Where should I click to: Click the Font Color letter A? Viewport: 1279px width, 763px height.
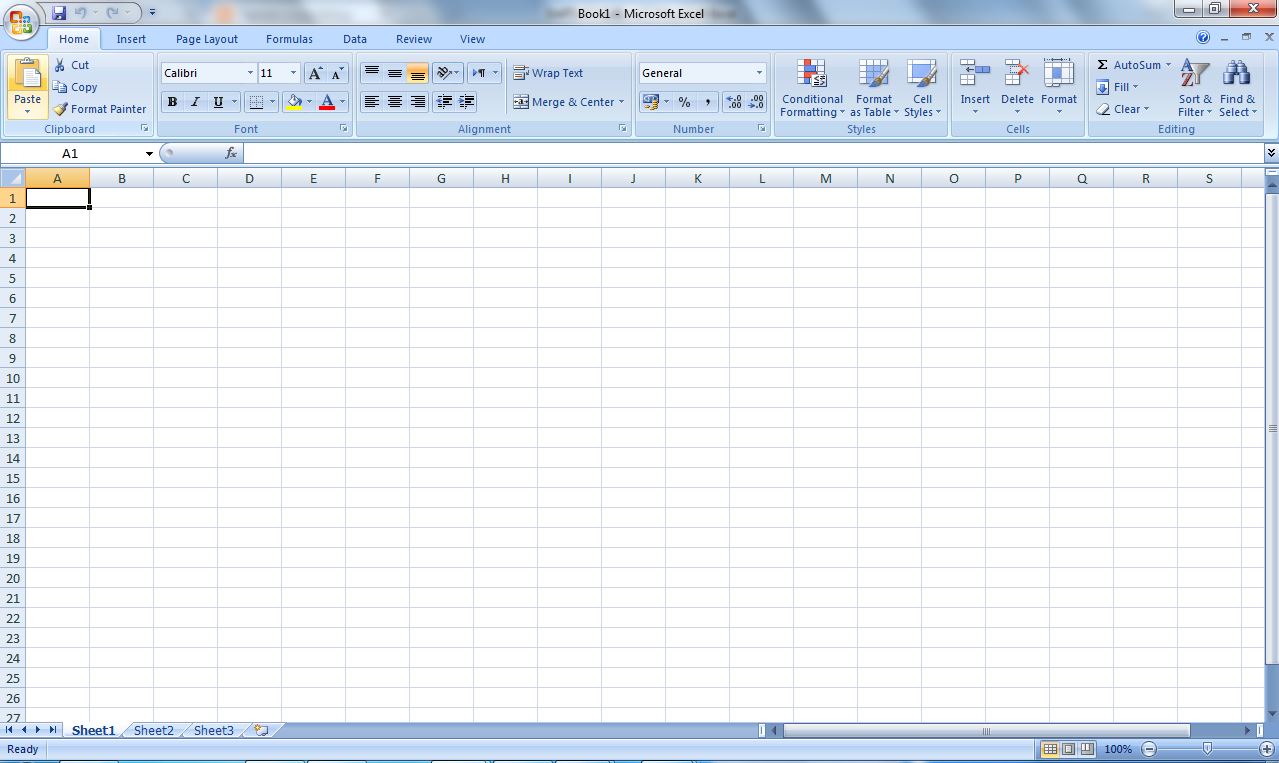click(327, 102)
